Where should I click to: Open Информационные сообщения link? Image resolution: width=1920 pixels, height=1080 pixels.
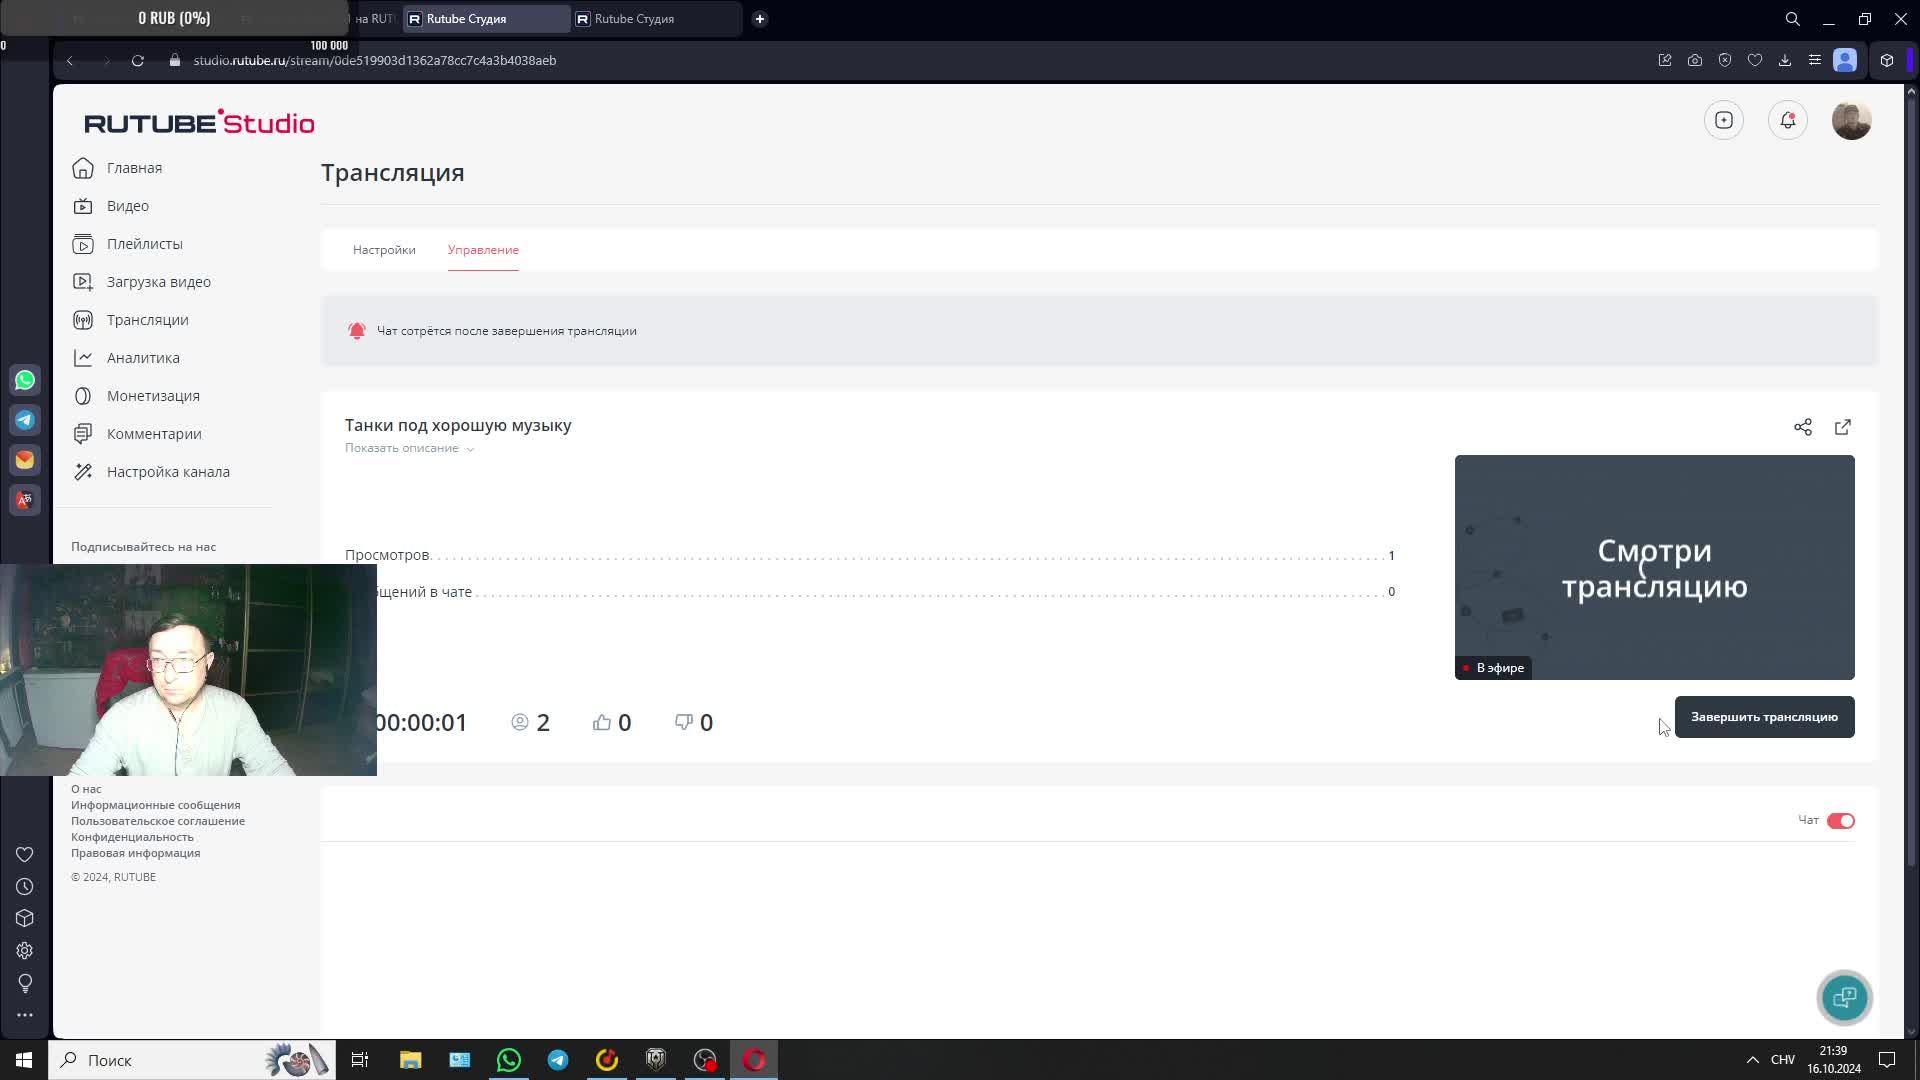tap(156, 805)
